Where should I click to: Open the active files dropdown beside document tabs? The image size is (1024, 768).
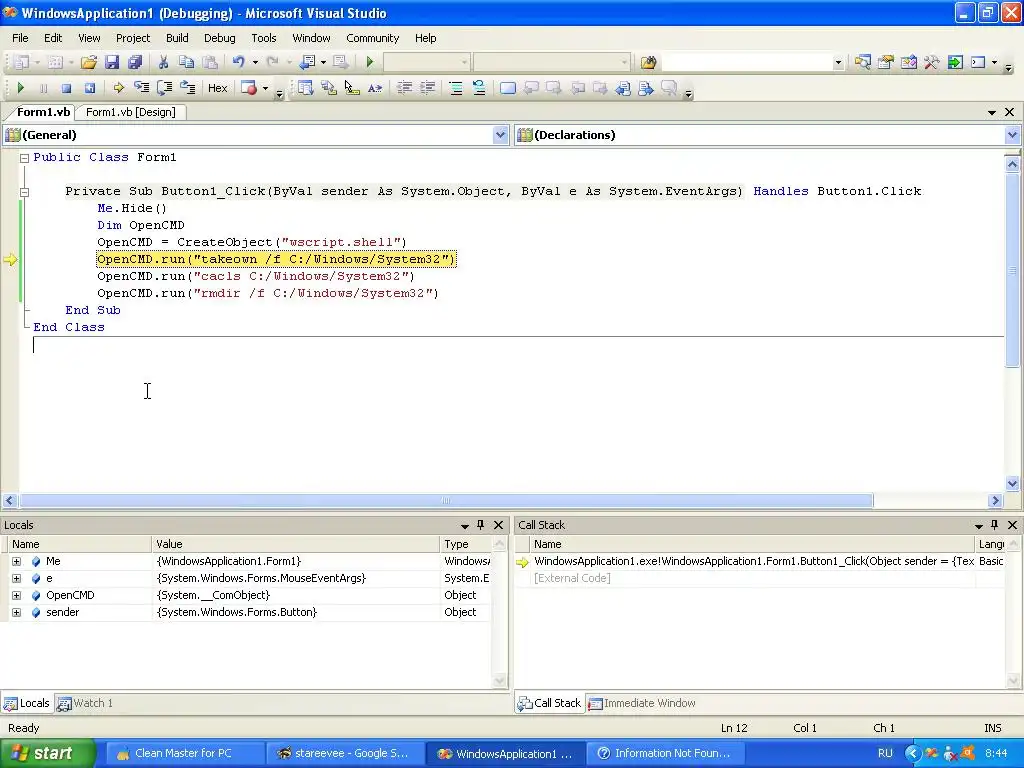tap(992, 112)
